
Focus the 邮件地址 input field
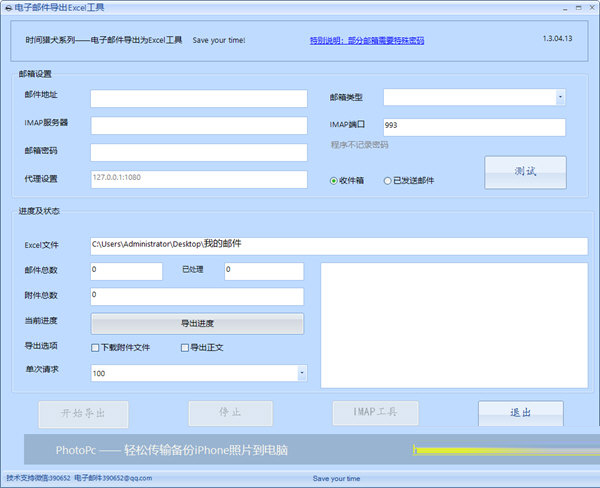(198, 98)
